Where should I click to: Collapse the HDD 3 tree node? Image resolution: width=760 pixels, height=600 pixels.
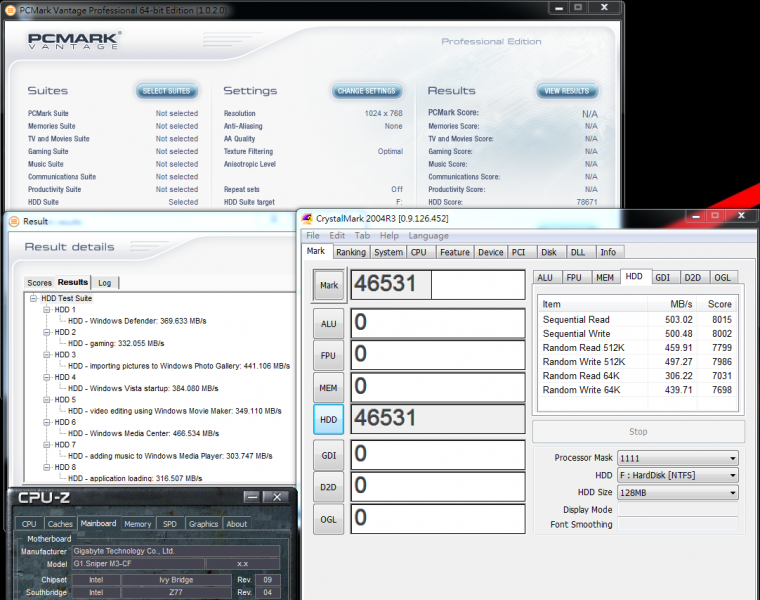click(47, 355)
